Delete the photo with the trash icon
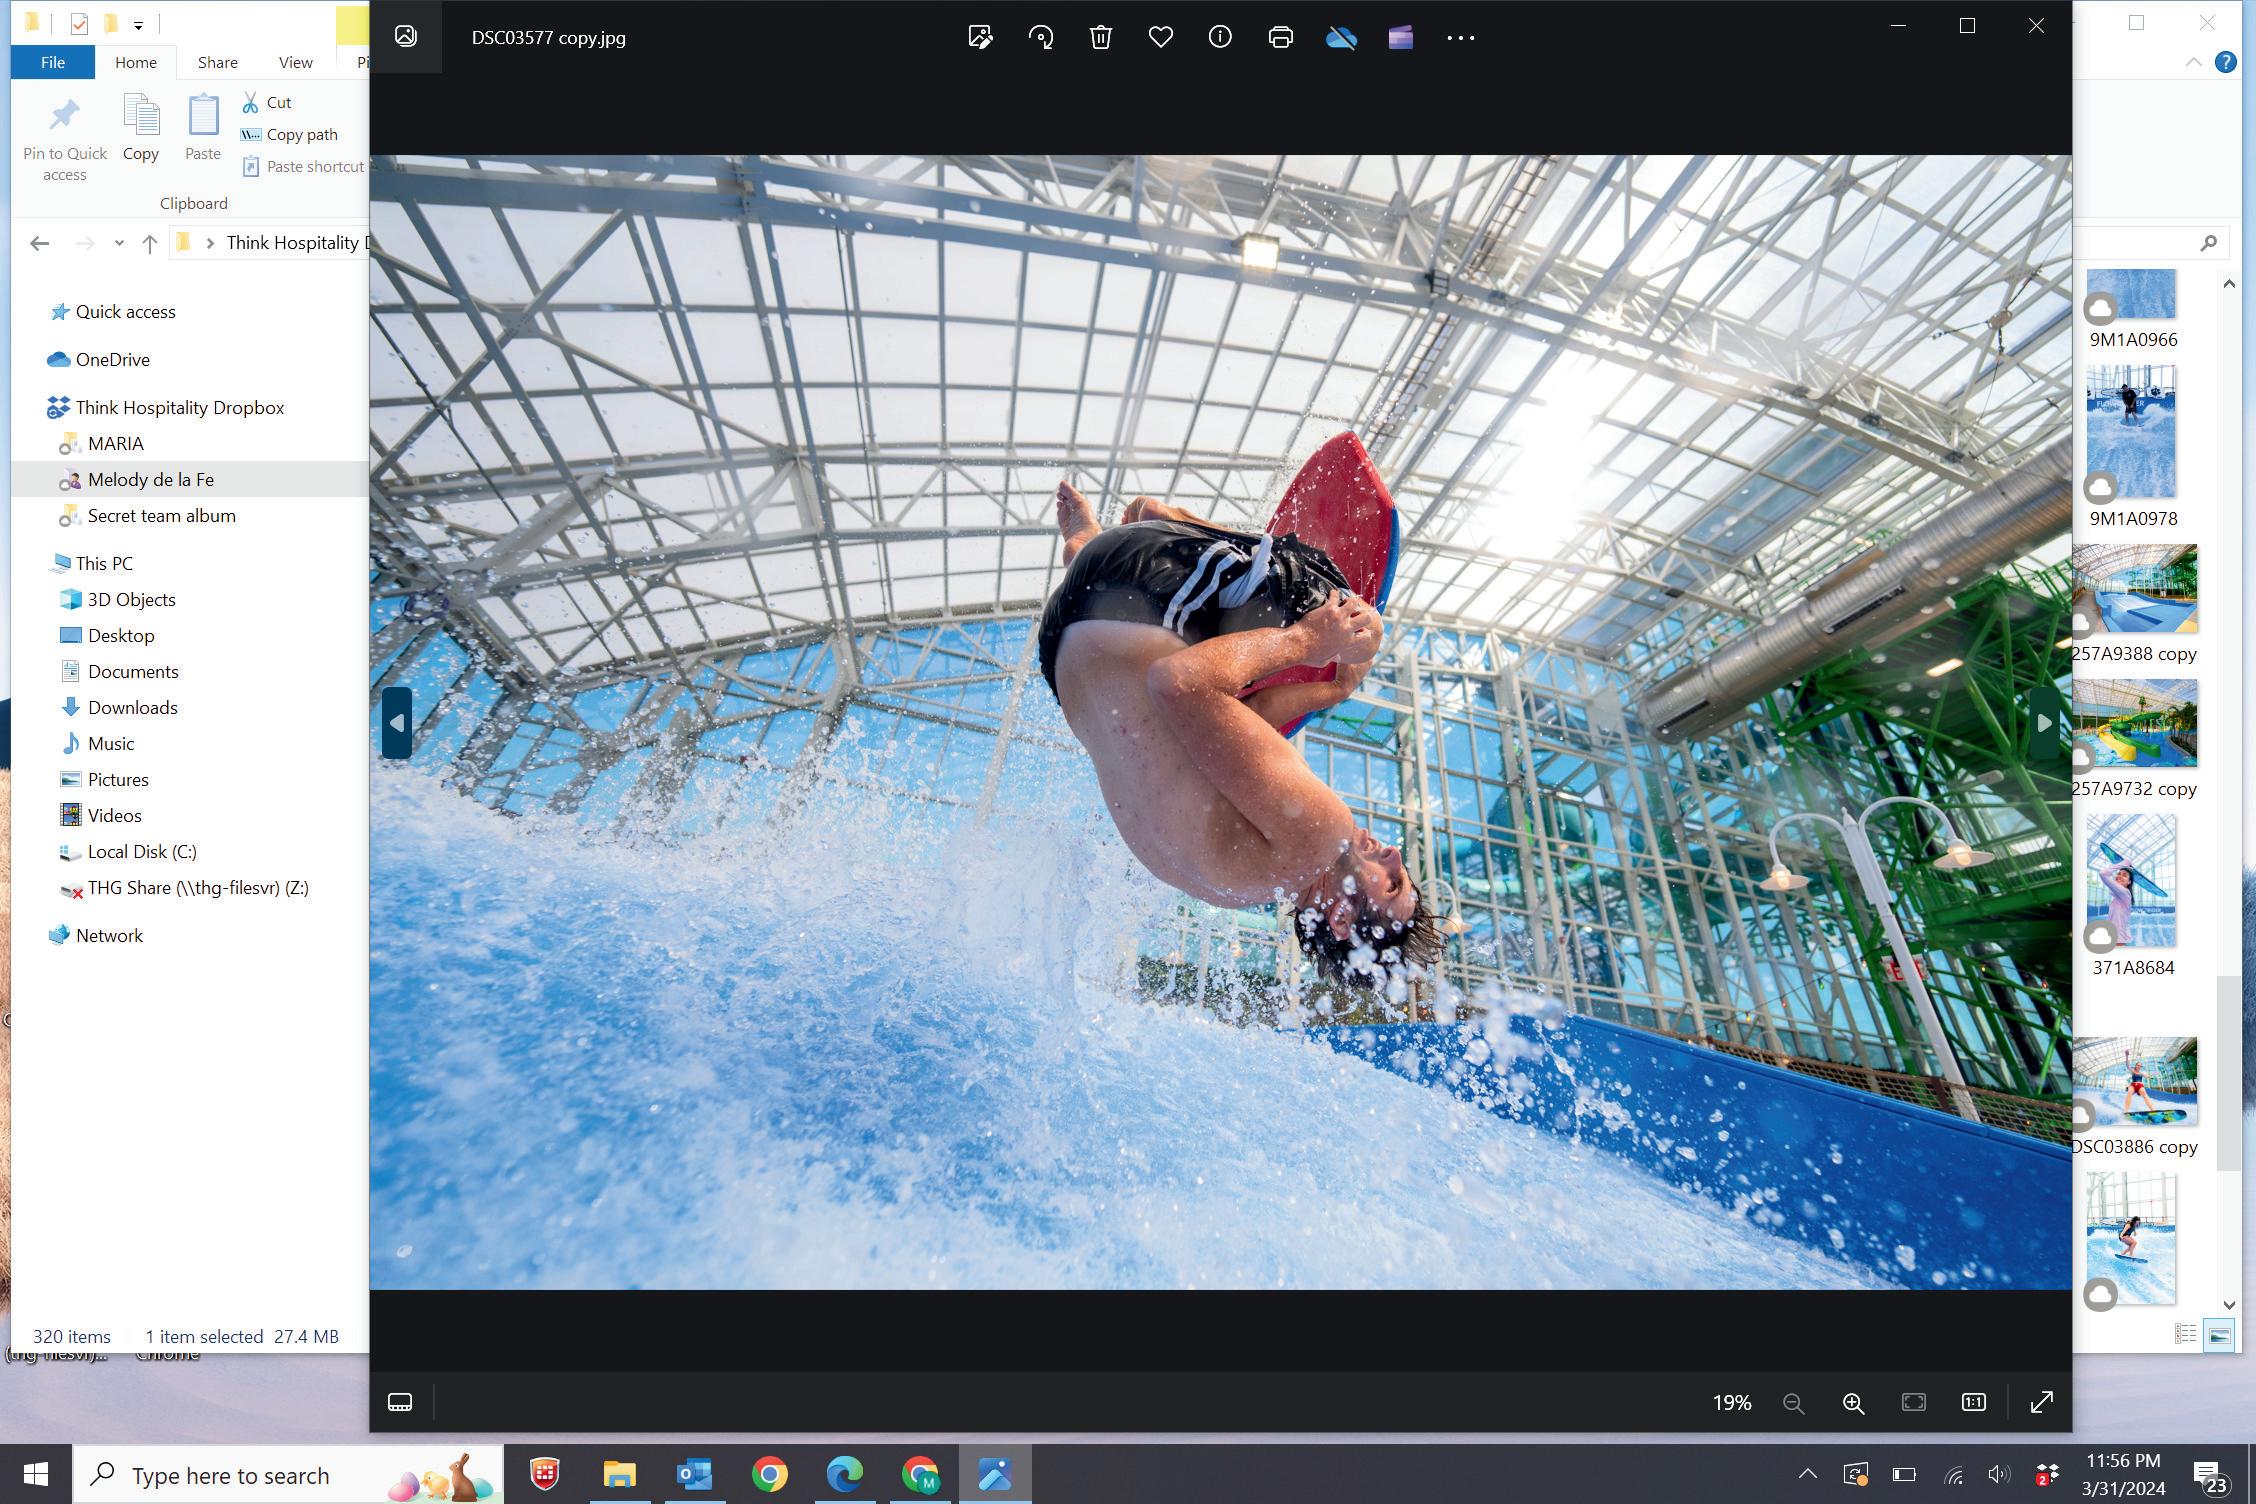This screenshot has height=1504, width=2256. click(x=1100, y=38)
